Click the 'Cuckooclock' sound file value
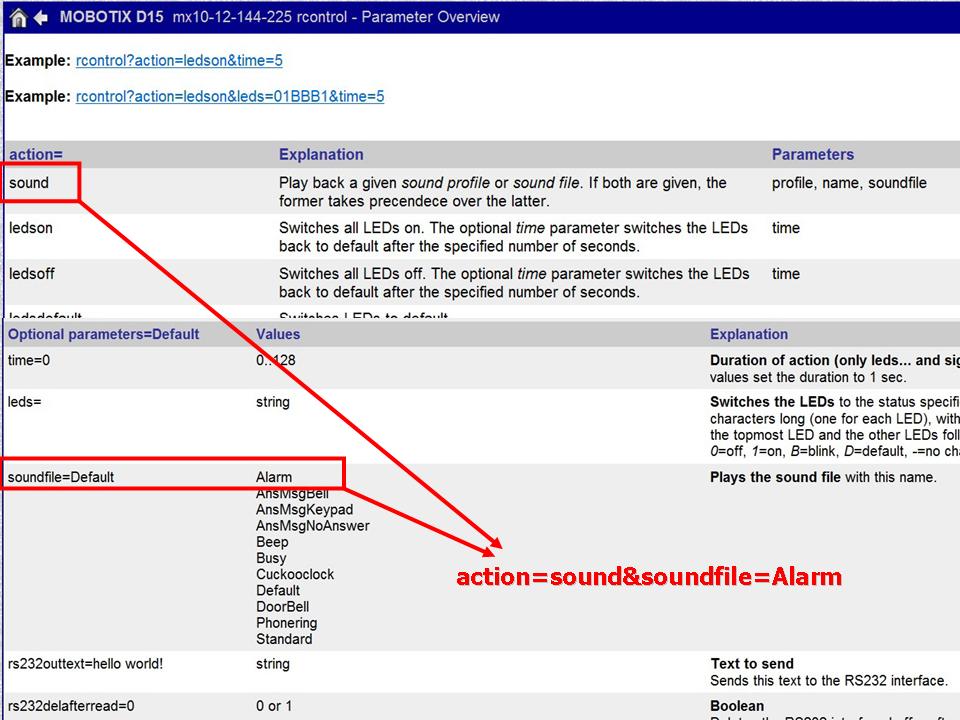960x720 pixels. click(x=294, y=574)
